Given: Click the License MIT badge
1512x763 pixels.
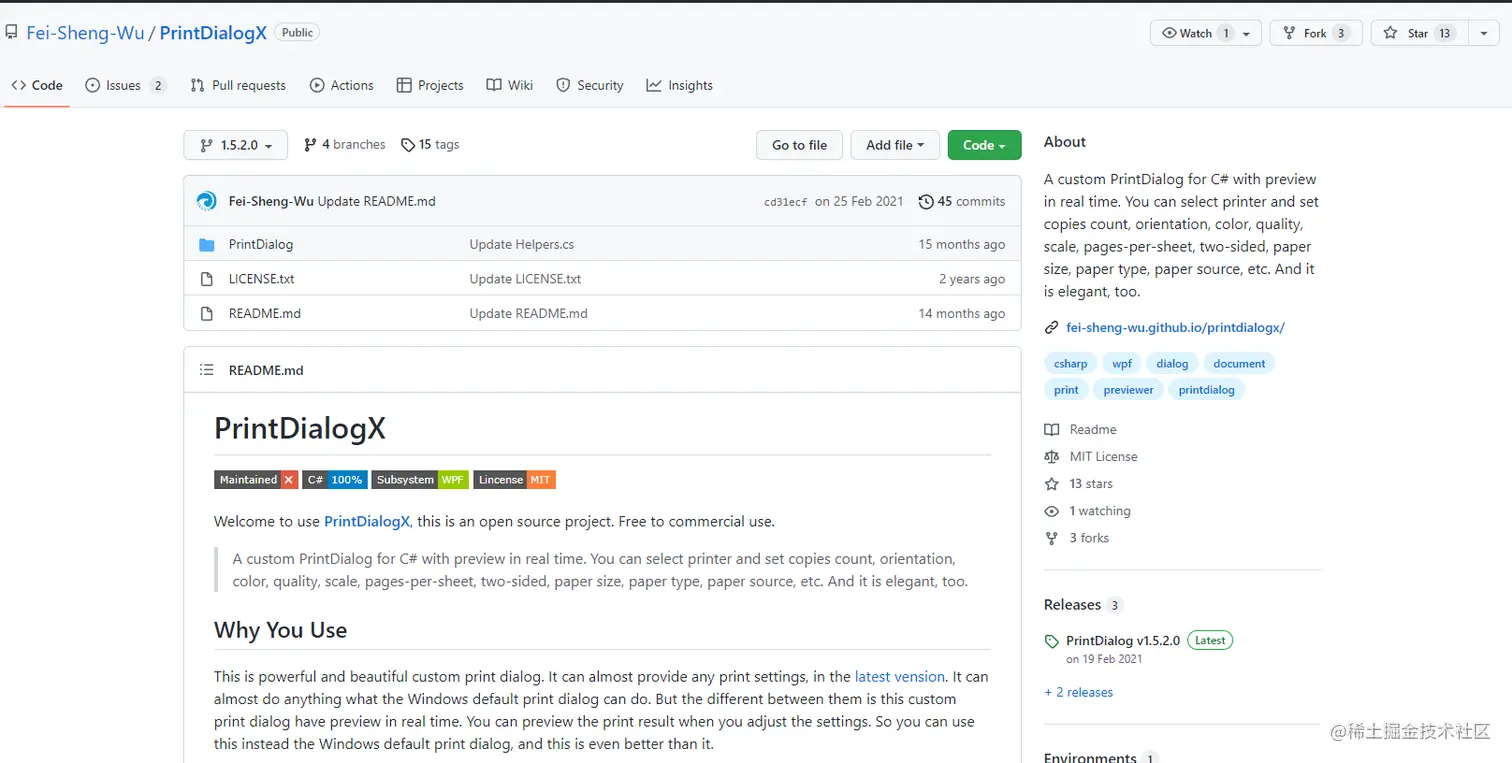Looking at the screenshot, I should point(514,480).
